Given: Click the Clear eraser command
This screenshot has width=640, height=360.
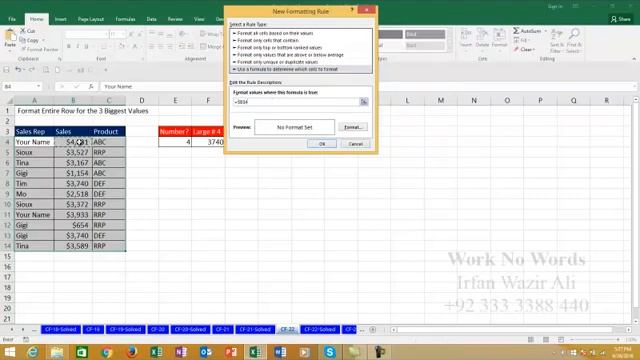Looking at the screenshot, I should (x=524, y=49).
